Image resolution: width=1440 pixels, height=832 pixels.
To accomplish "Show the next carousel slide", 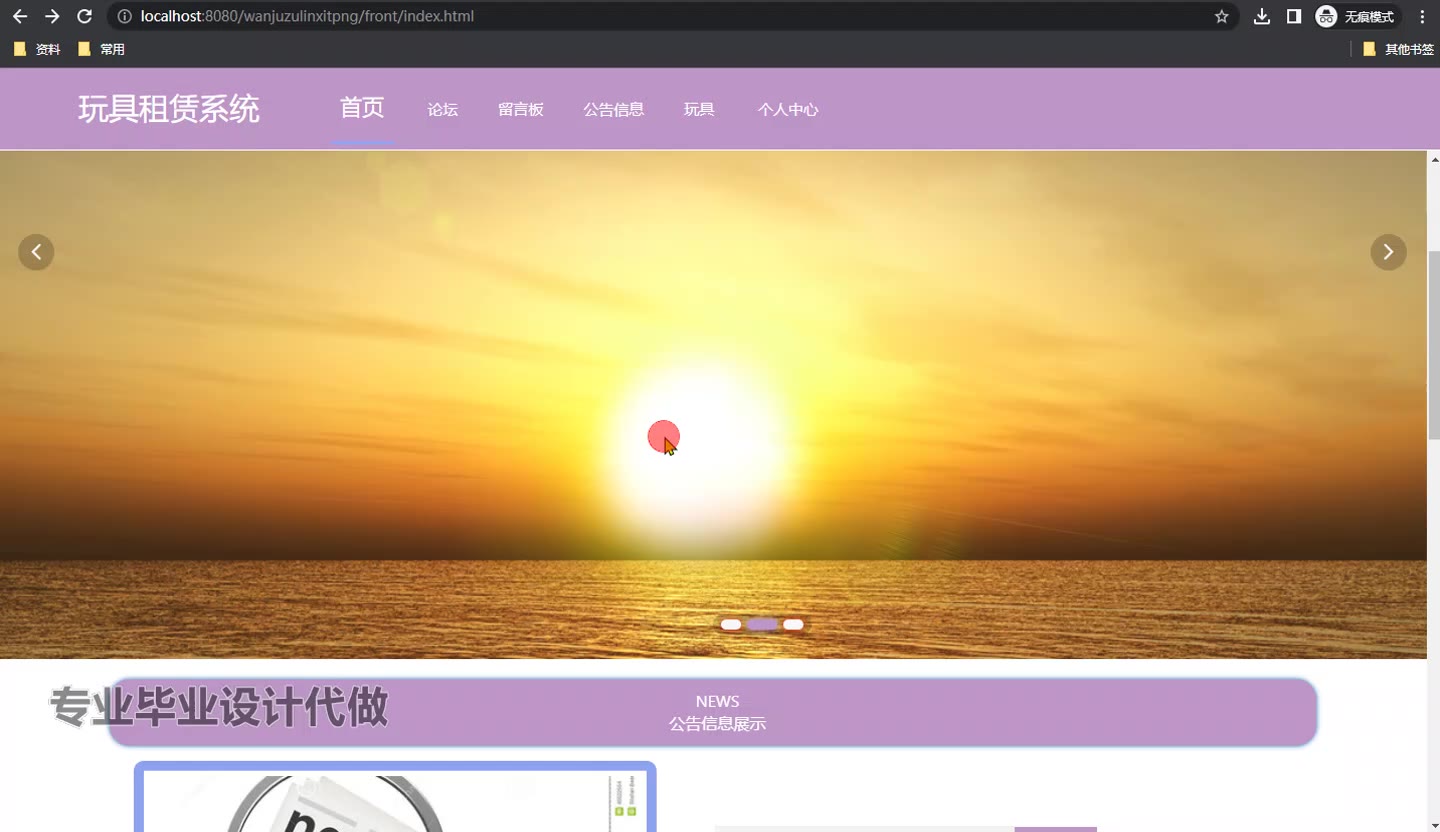I will tap(1388, 252).
